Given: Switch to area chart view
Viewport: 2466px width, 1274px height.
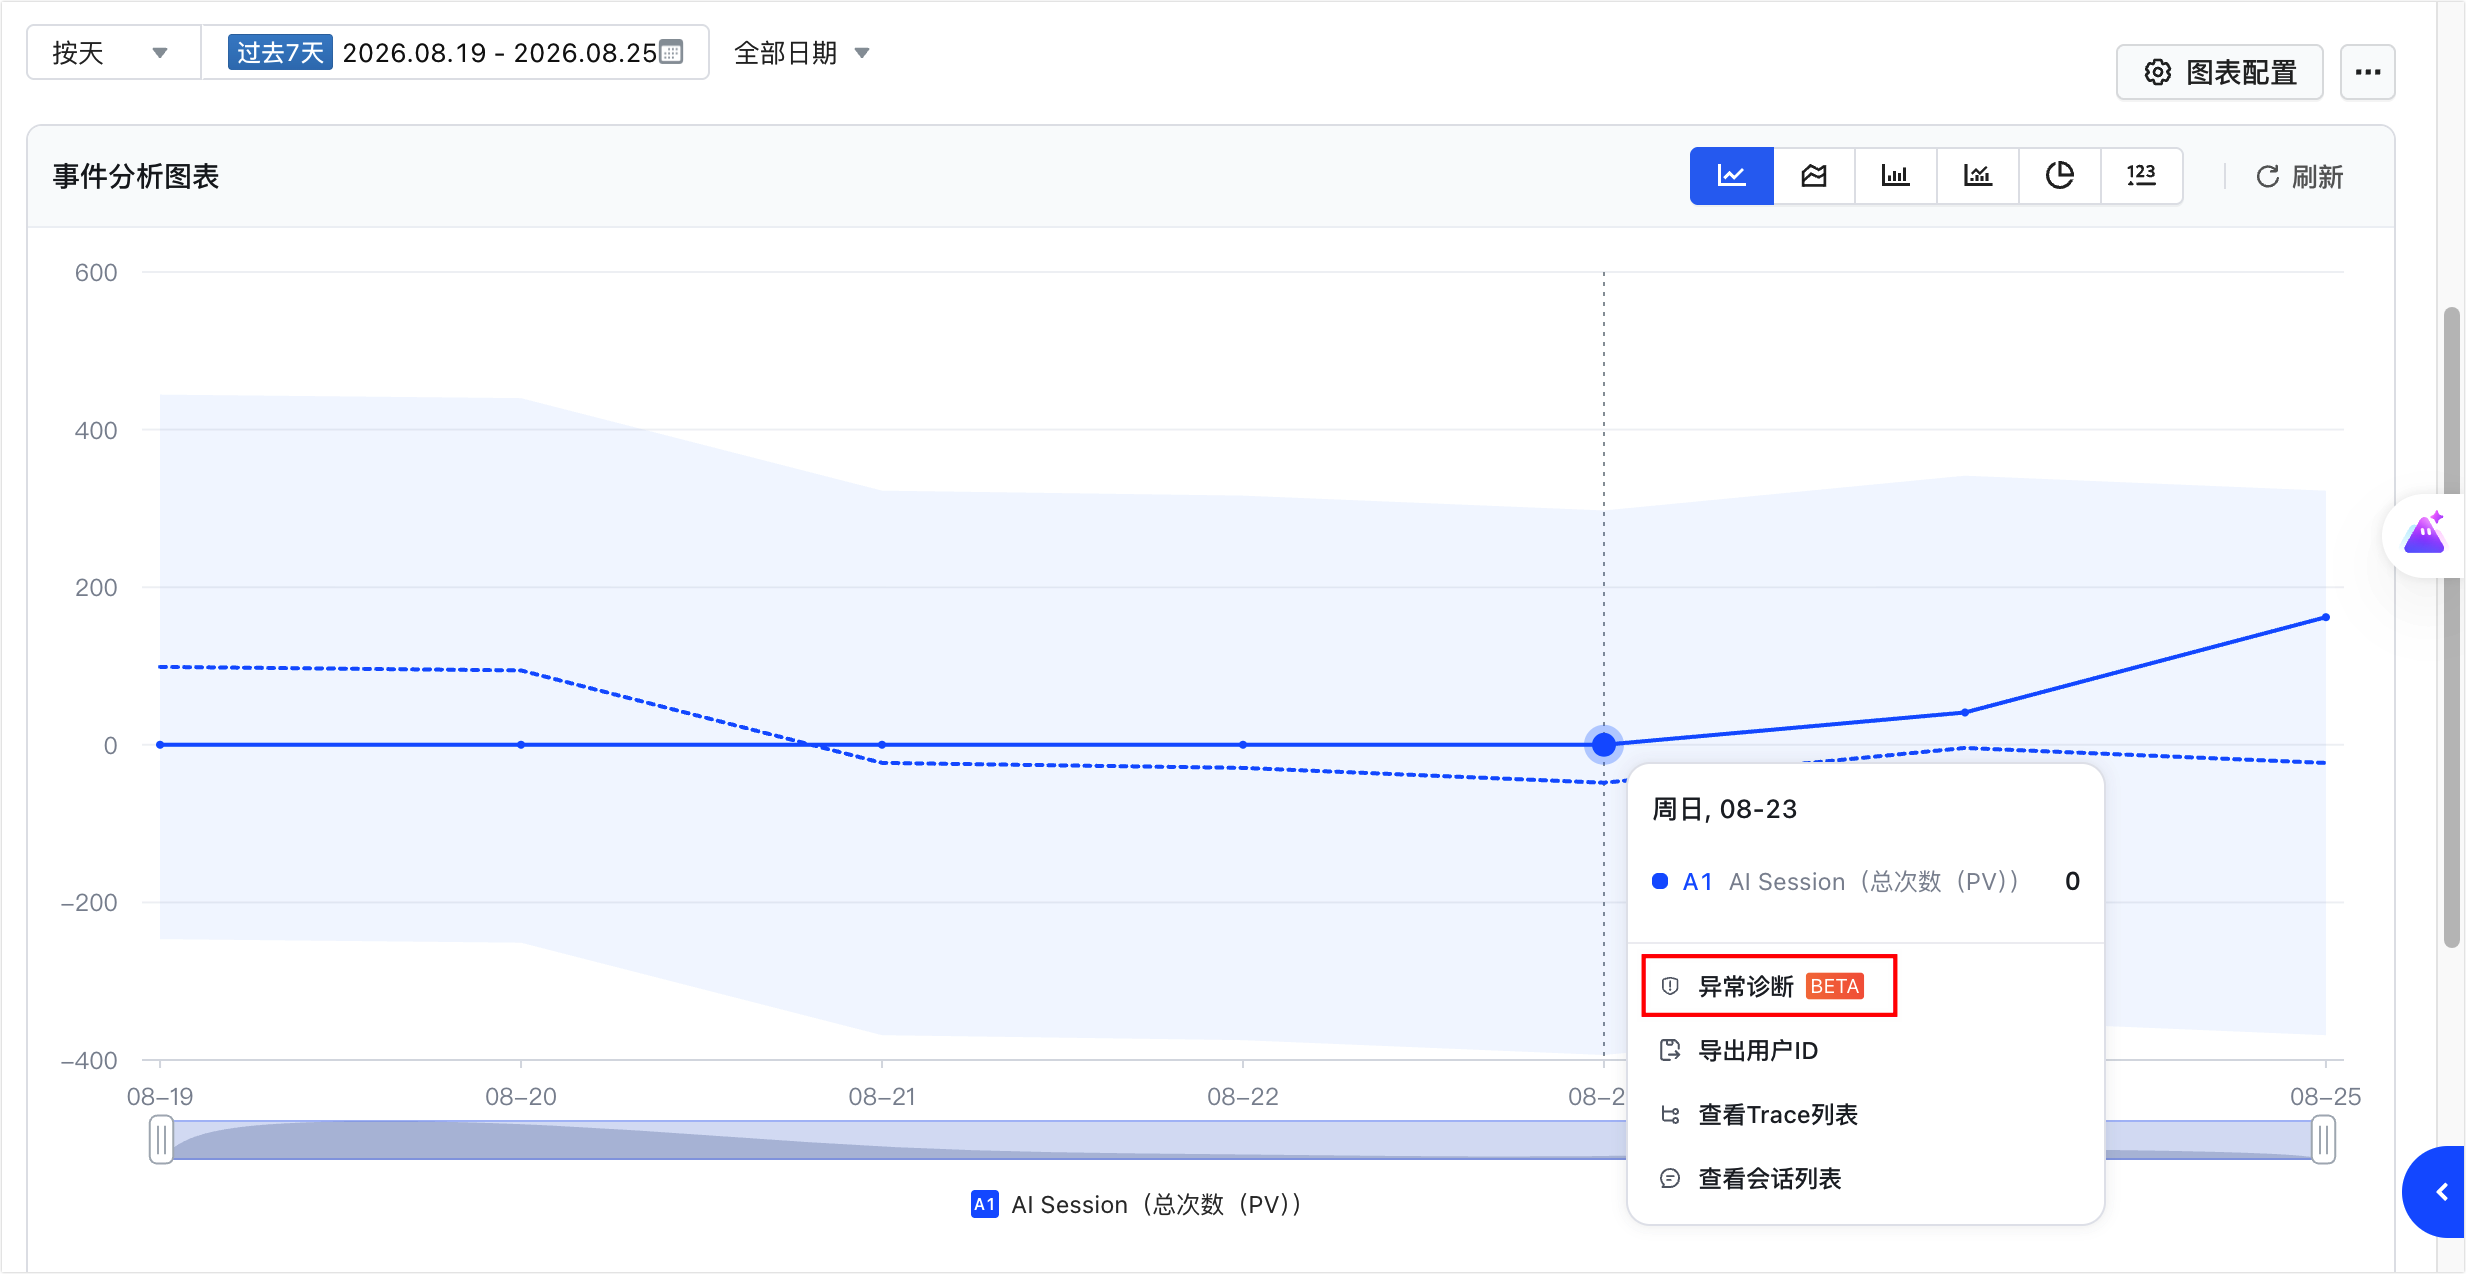Looking at the screenshot, I should tap(1813, 176).
